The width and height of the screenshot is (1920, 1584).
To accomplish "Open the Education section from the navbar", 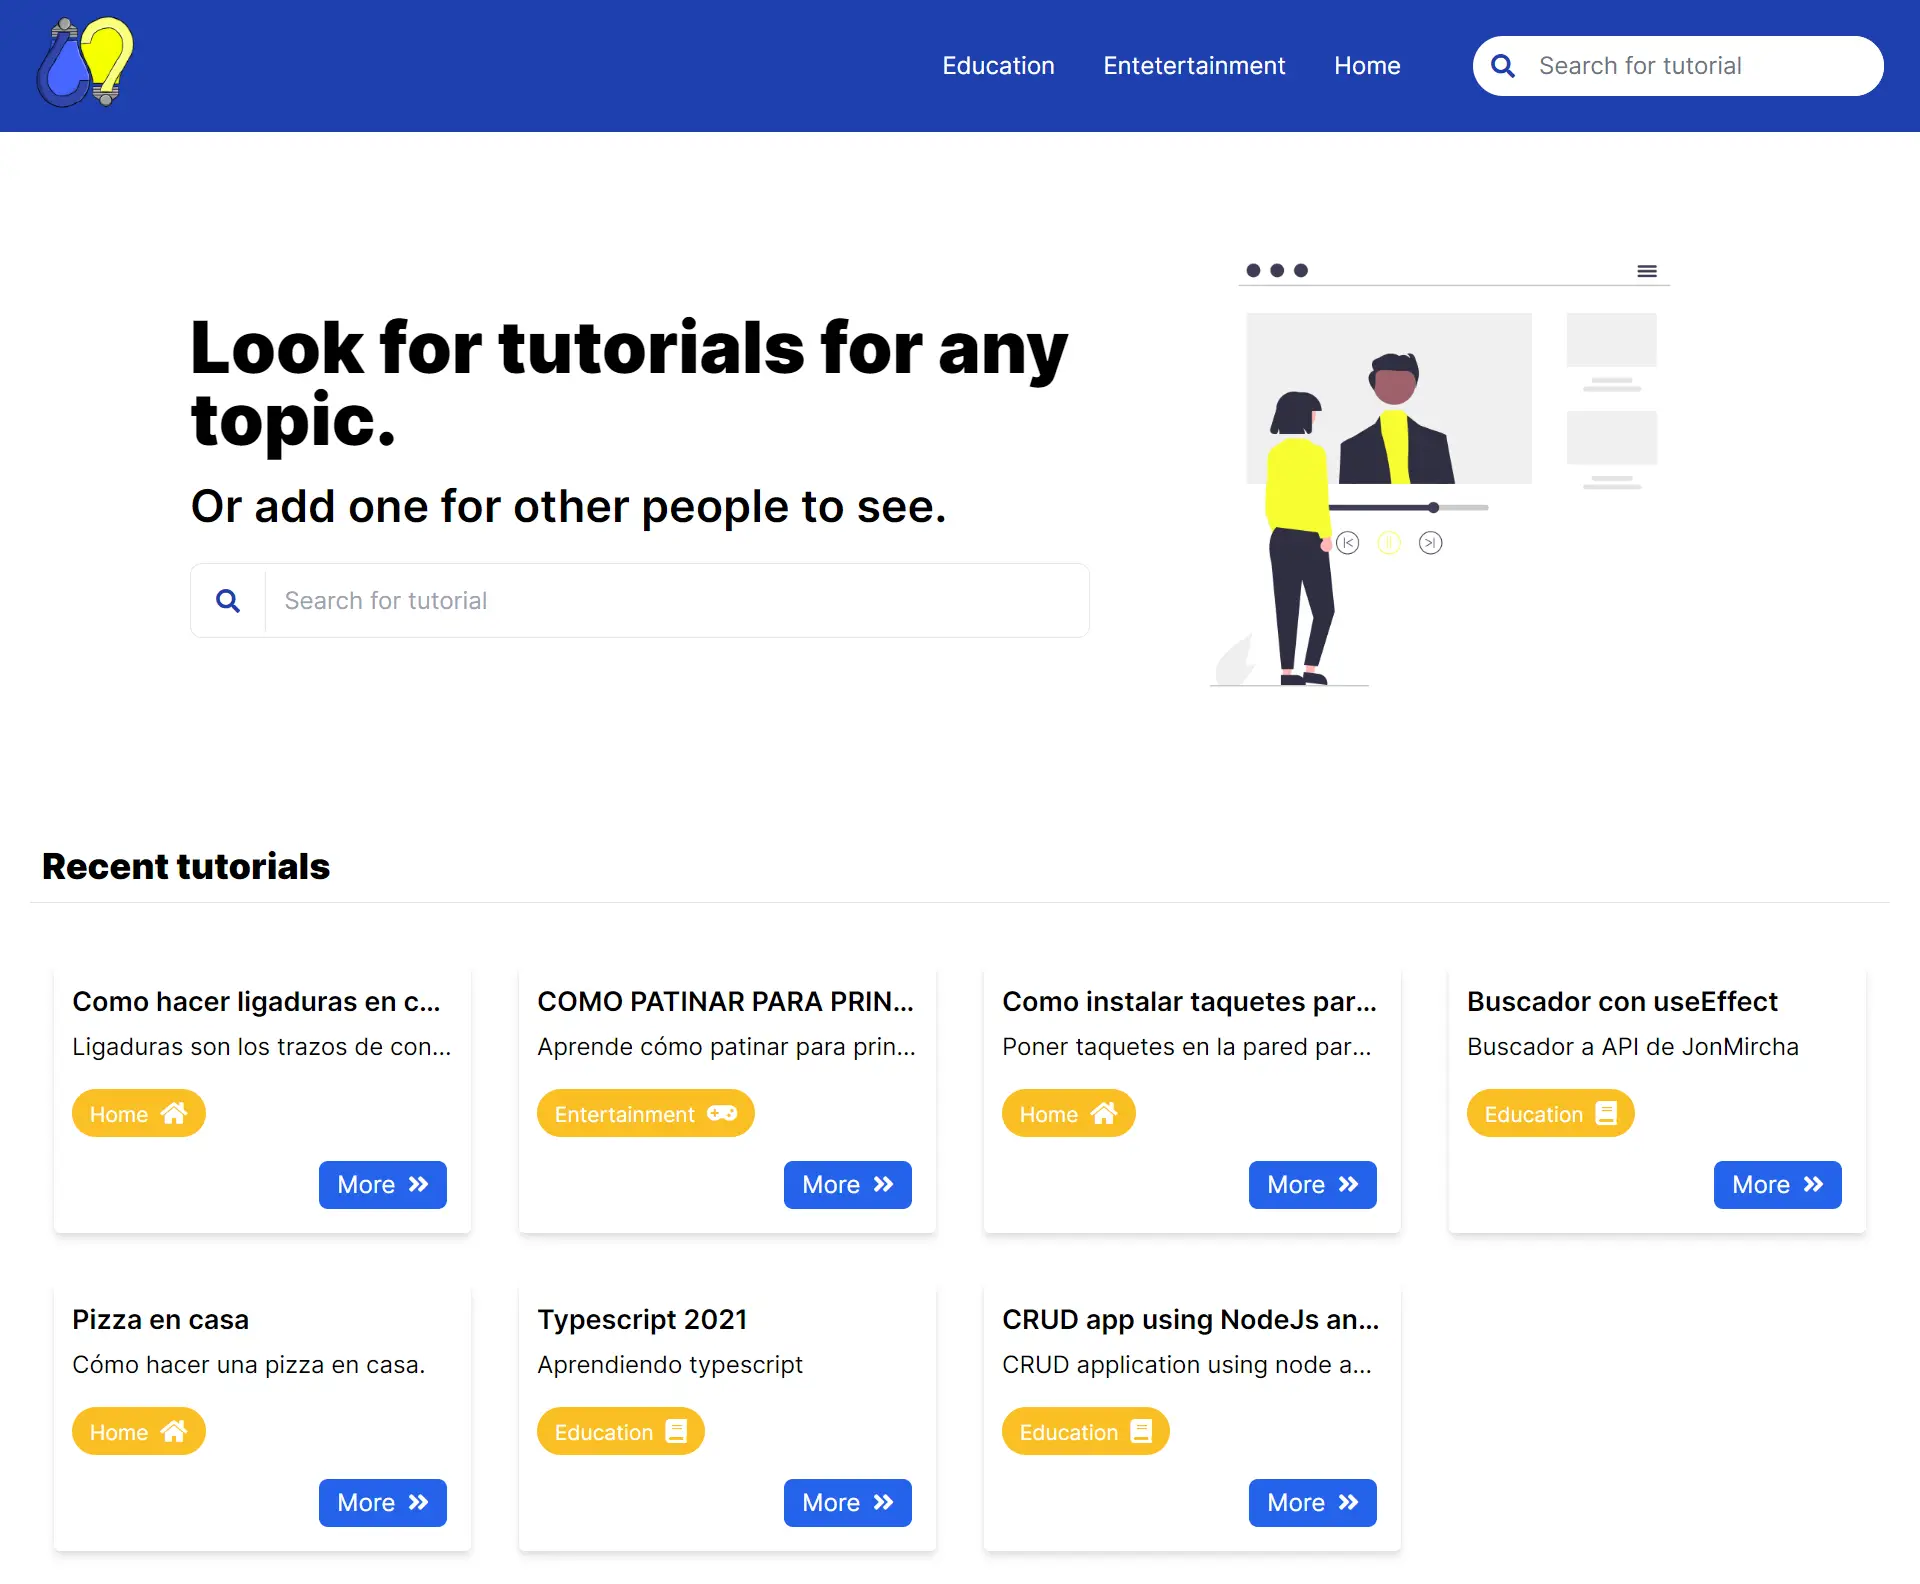I will 998,65.
